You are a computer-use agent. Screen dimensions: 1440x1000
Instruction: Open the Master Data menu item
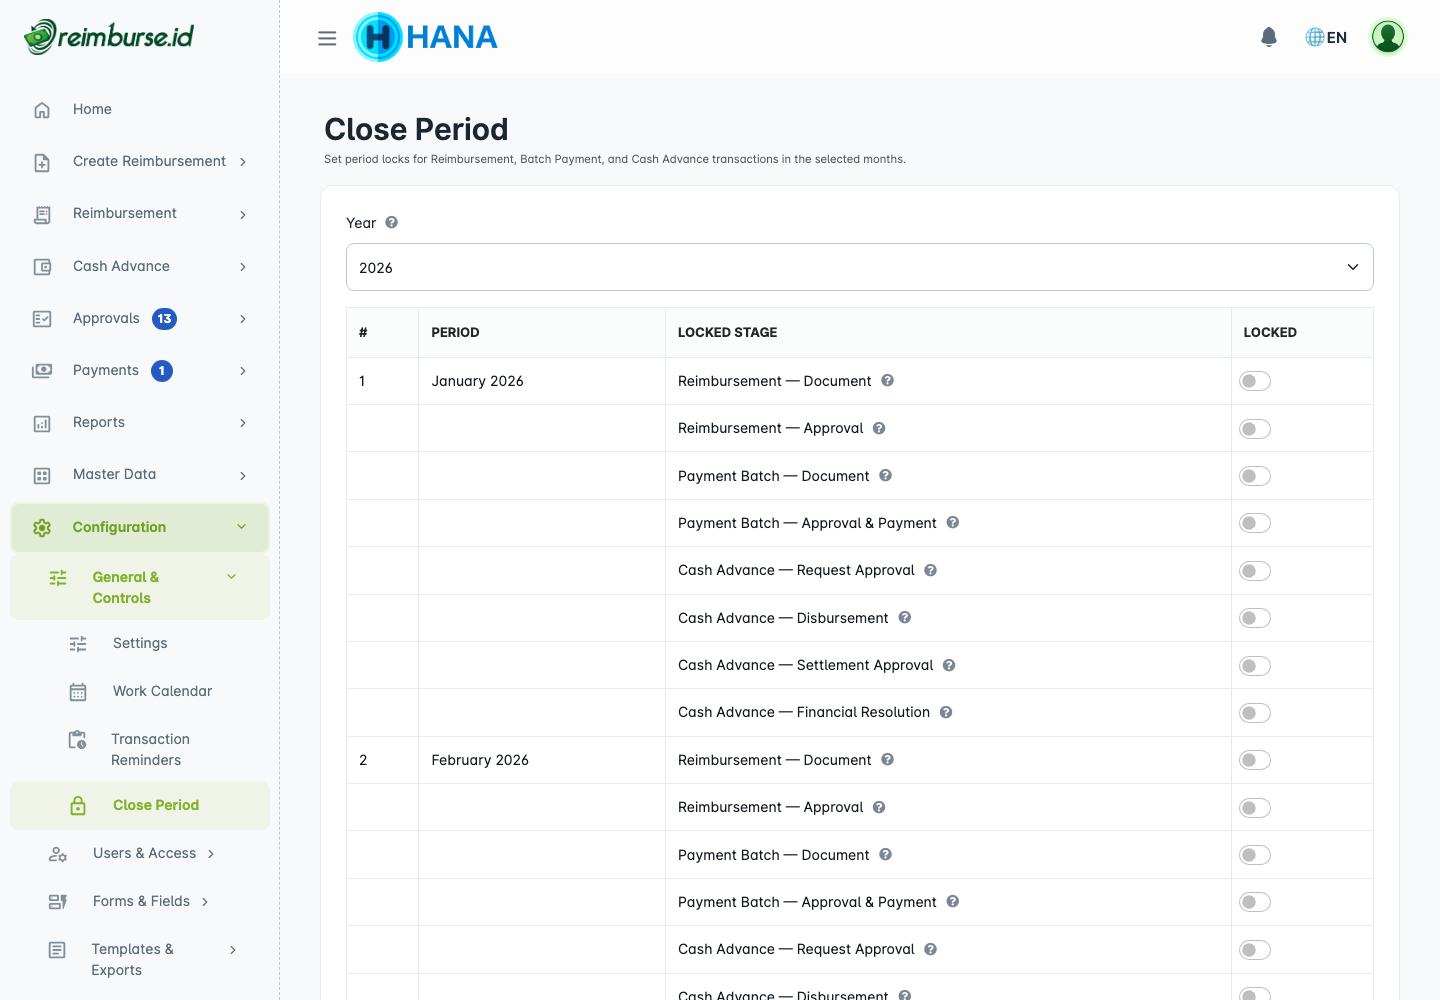click(140, 474)
